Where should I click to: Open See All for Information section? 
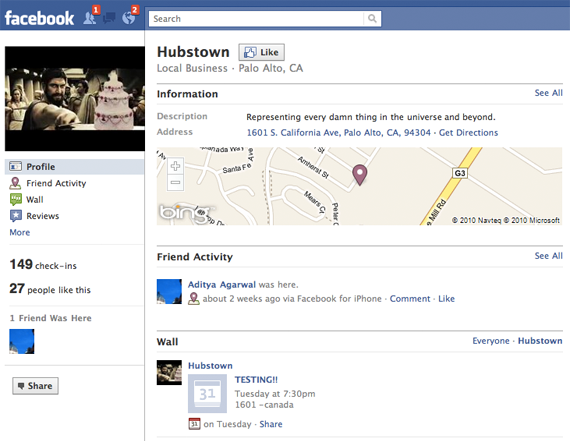tap(548, 93)
